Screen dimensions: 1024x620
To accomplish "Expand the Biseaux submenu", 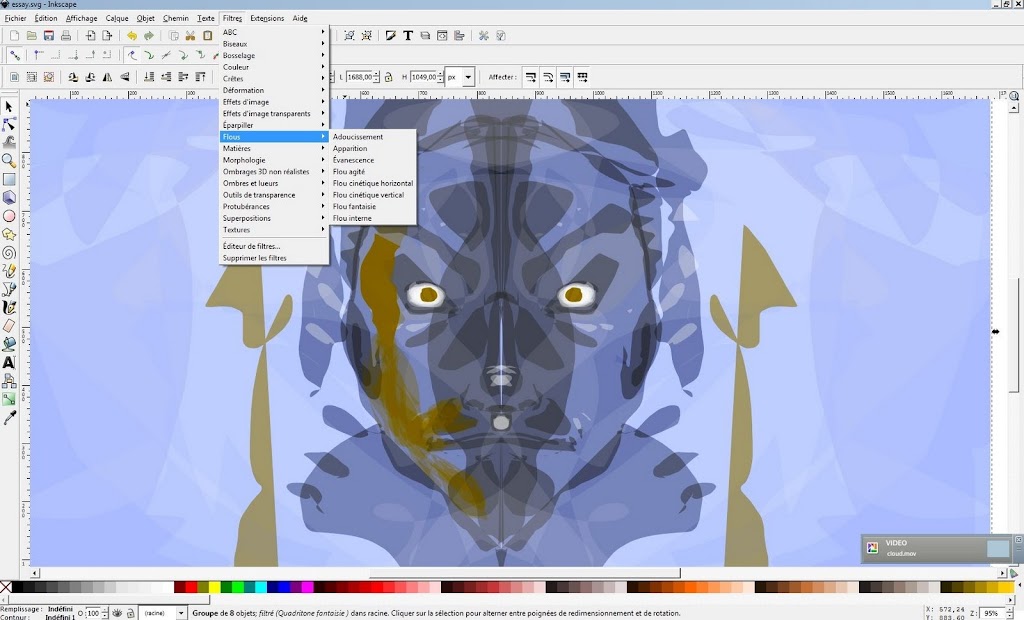I will [274, 44].
